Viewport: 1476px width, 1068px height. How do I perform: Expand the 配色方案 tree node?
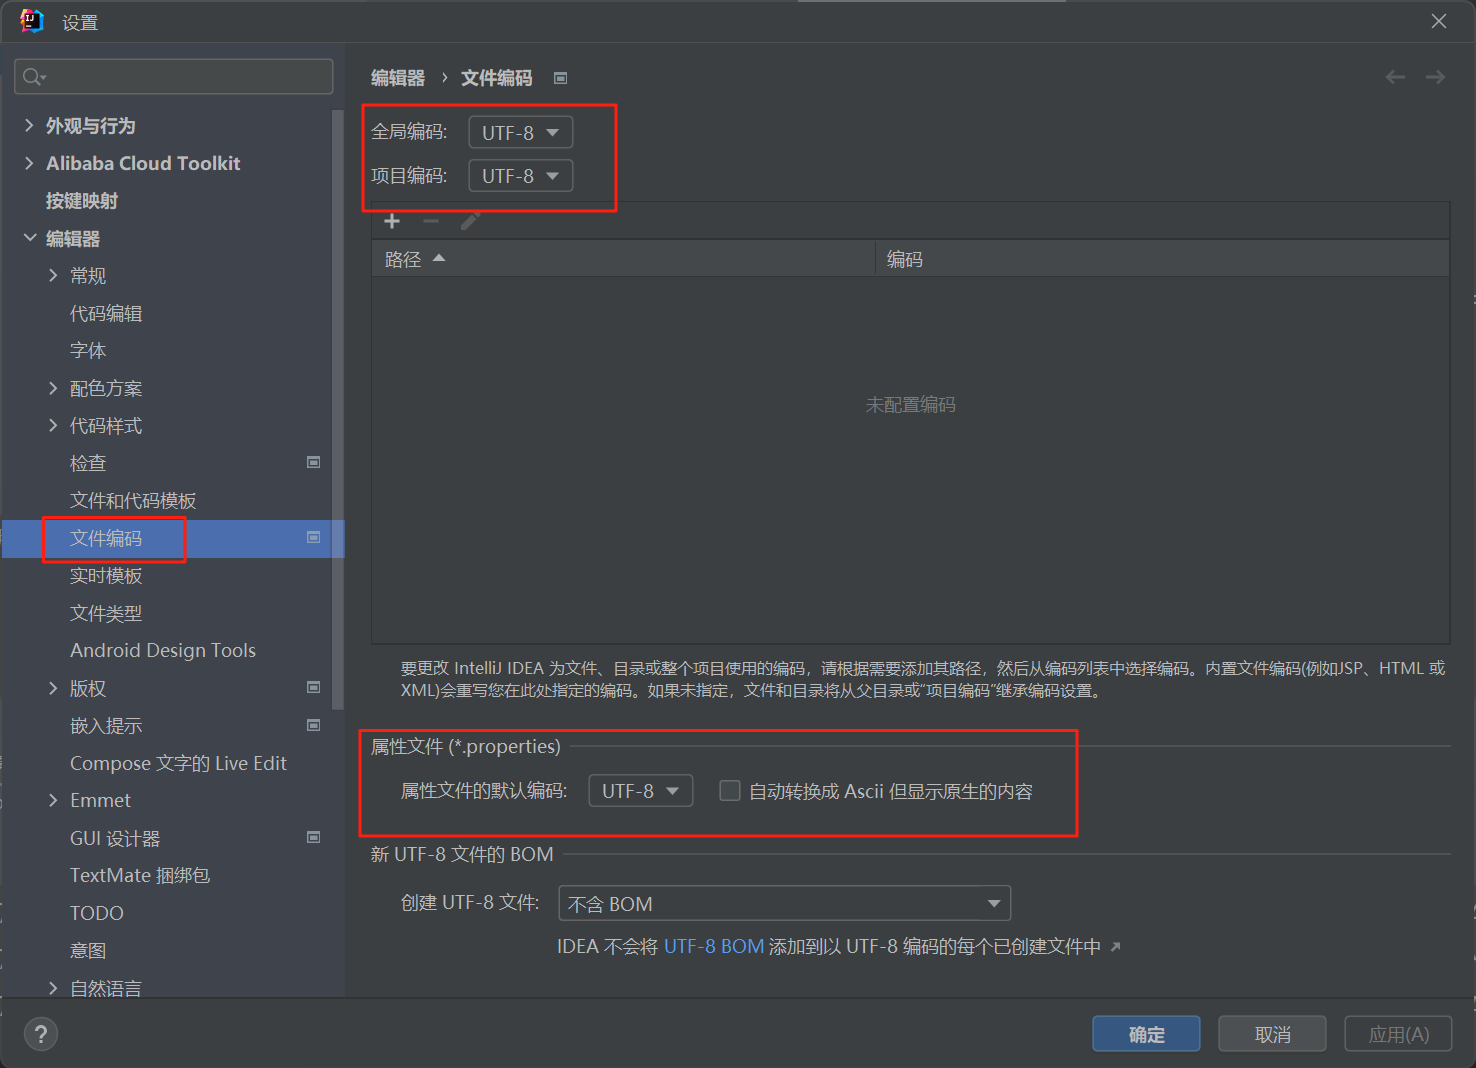53,388
